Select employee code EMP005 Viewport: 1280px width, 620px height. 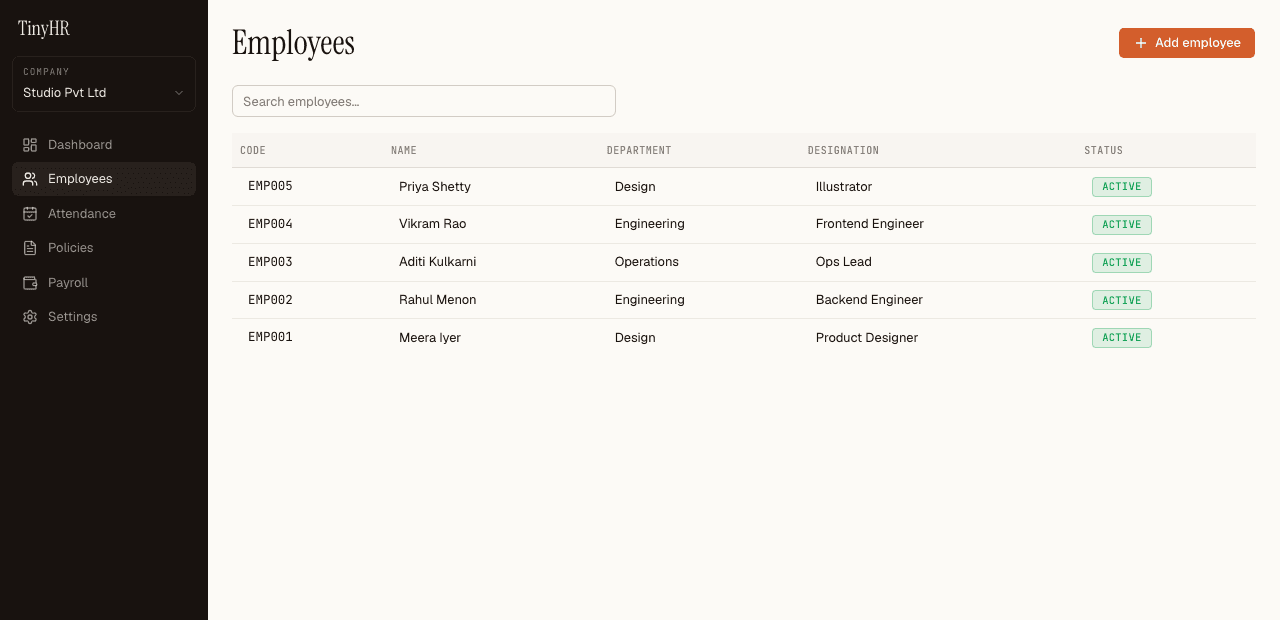point(270,186)
